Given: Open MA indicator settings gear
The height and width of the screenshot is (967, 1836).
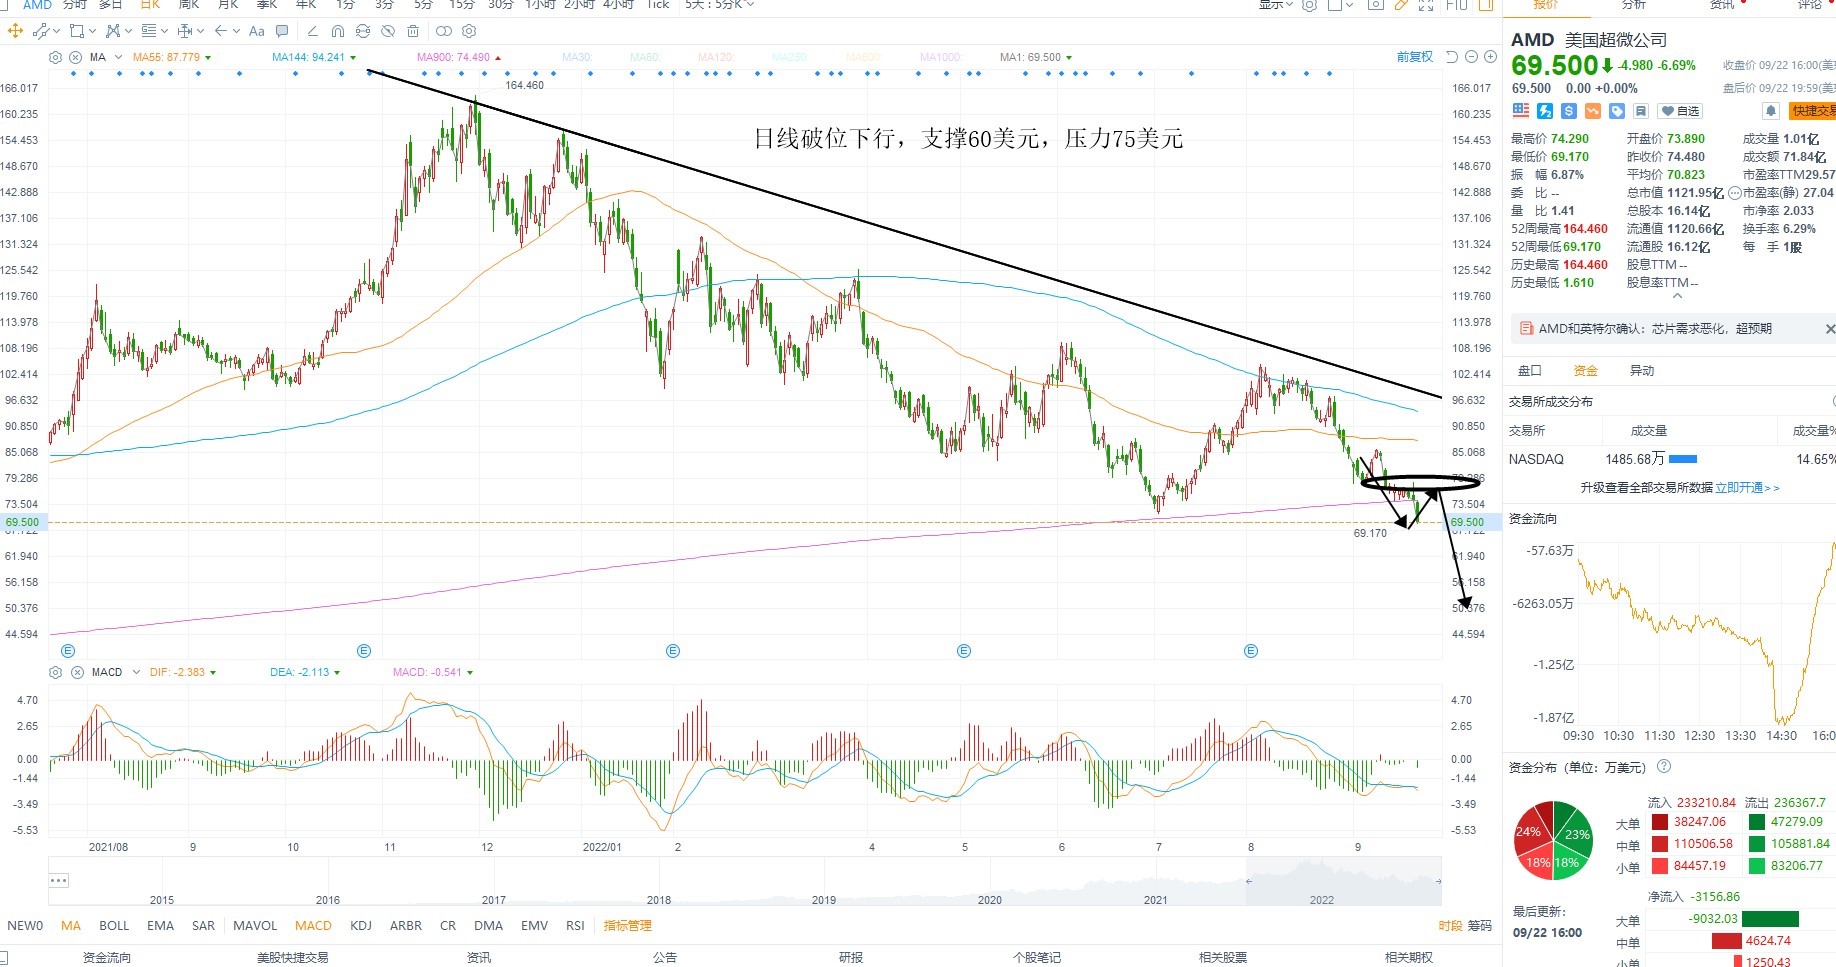Looking at the screenshot, I should [56, 57].
